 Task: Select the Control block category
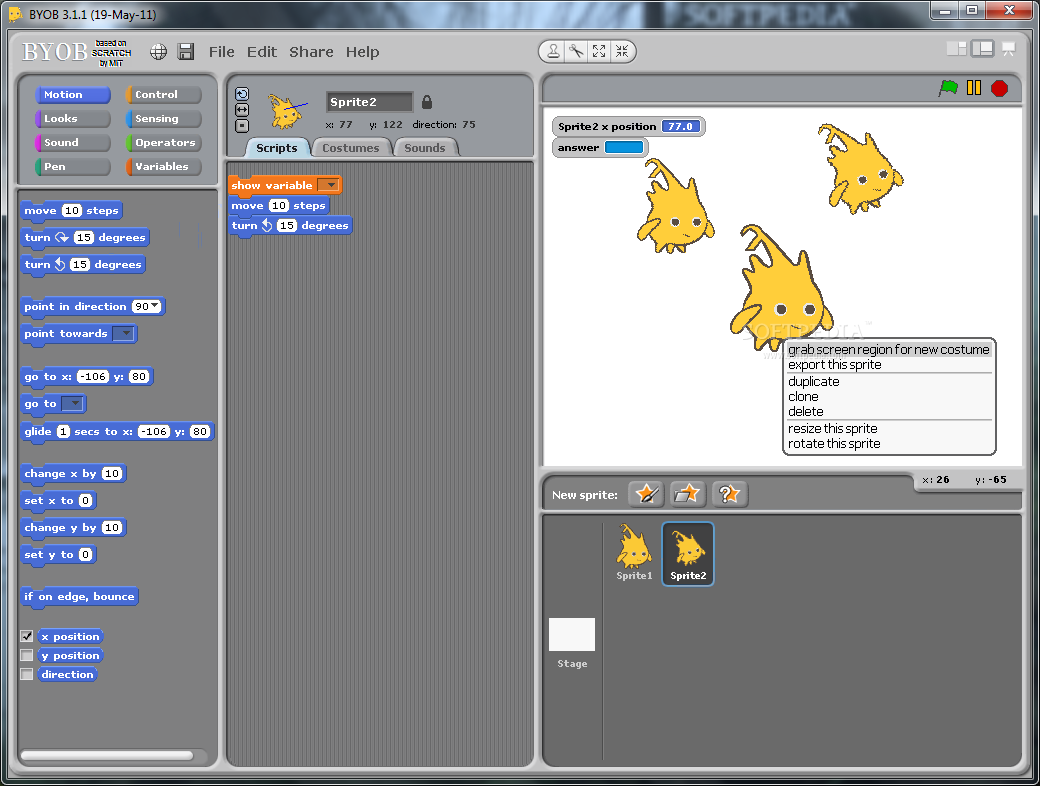pos(163,95)
